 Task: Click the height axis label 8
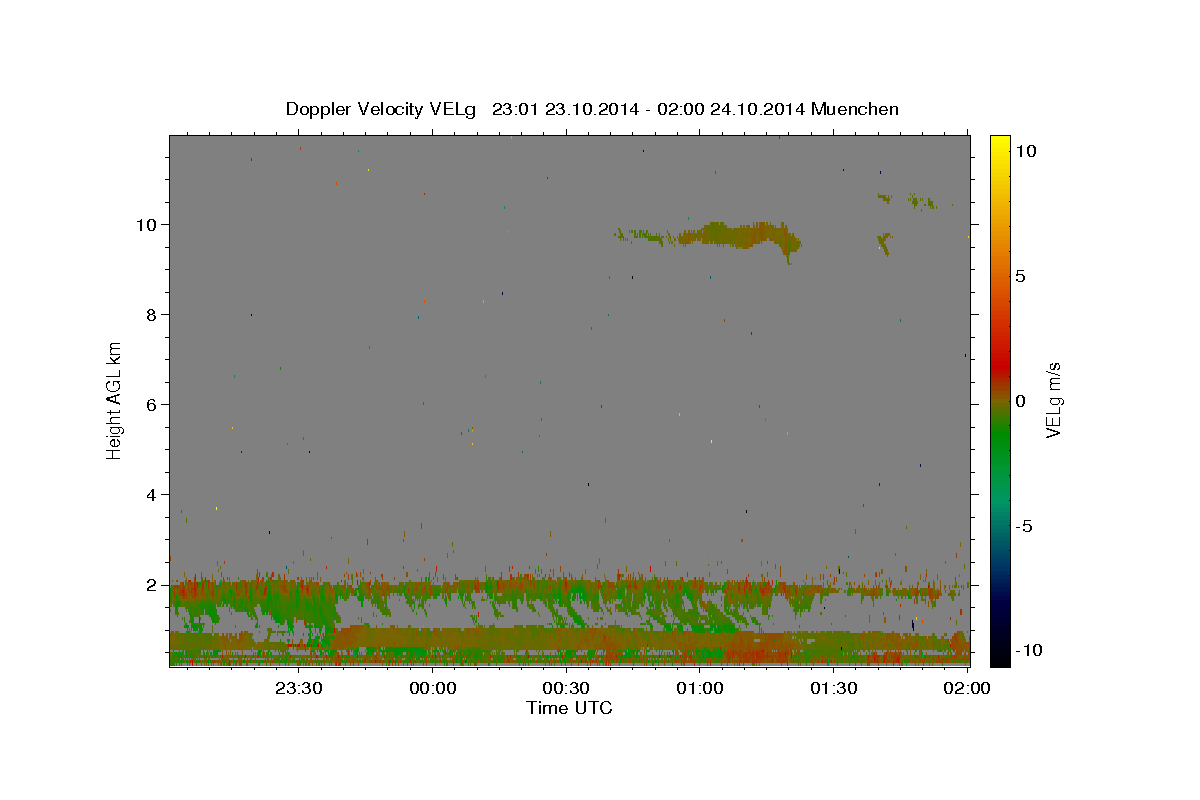coord(153,314)
